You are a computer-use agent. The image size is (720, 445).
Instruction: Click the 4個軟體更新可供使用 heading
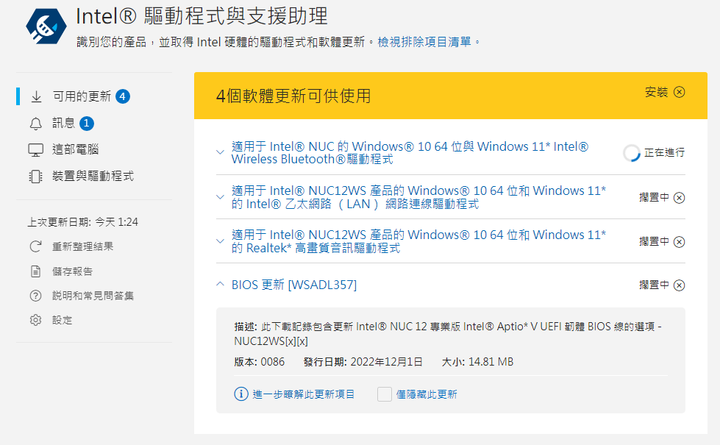tap(293, 96)
